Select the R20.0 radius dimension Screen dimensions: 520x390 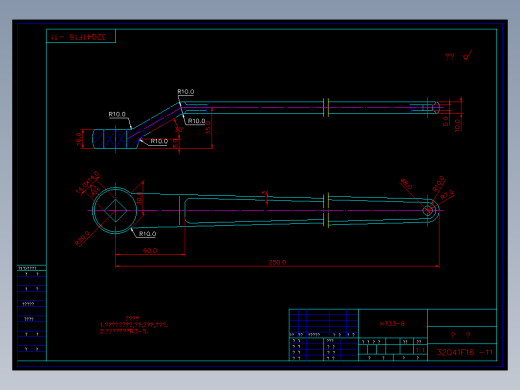tap(82, 238)
